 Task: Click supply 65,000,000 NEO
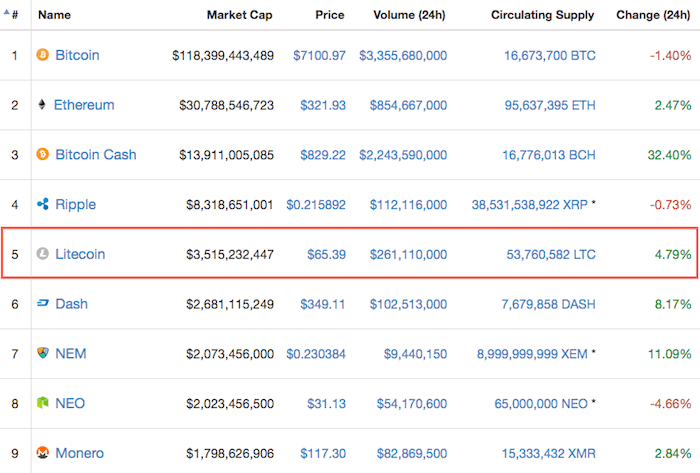pos(541,403)
